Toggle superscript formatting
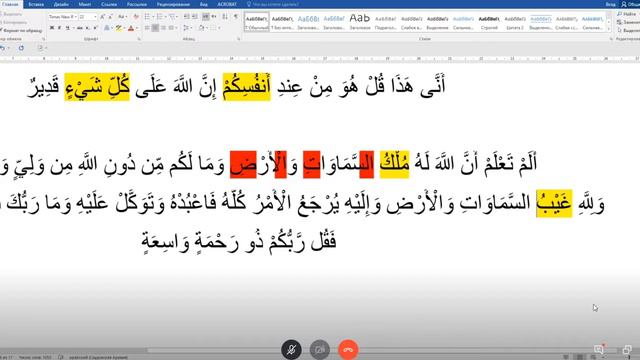 point(95,28)
